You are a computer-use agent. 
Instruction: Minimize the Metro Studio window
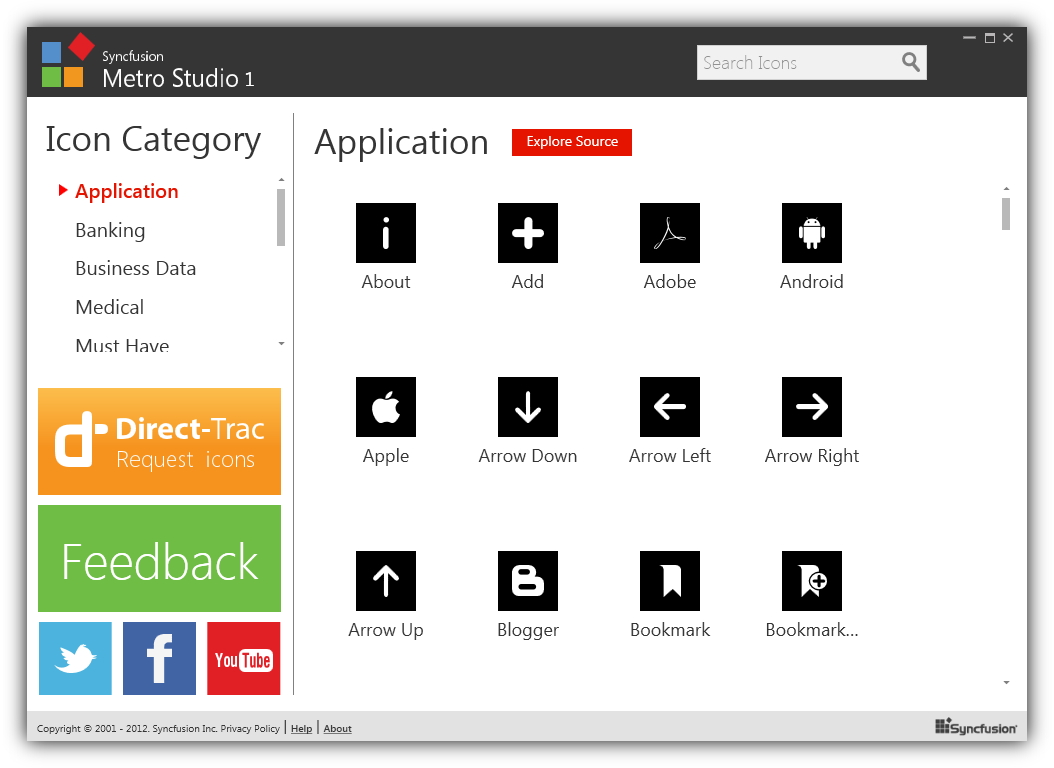[969, 38]
